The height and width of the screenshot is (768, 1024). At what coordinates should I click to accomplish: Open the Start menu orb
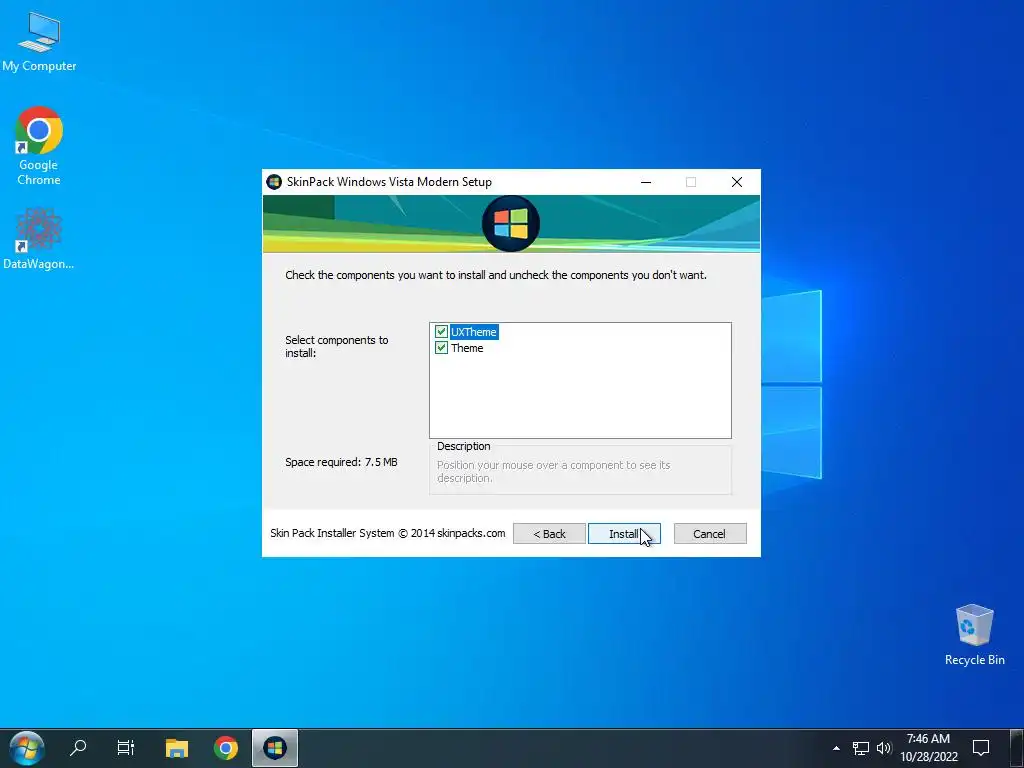click(x=27, y=748)
